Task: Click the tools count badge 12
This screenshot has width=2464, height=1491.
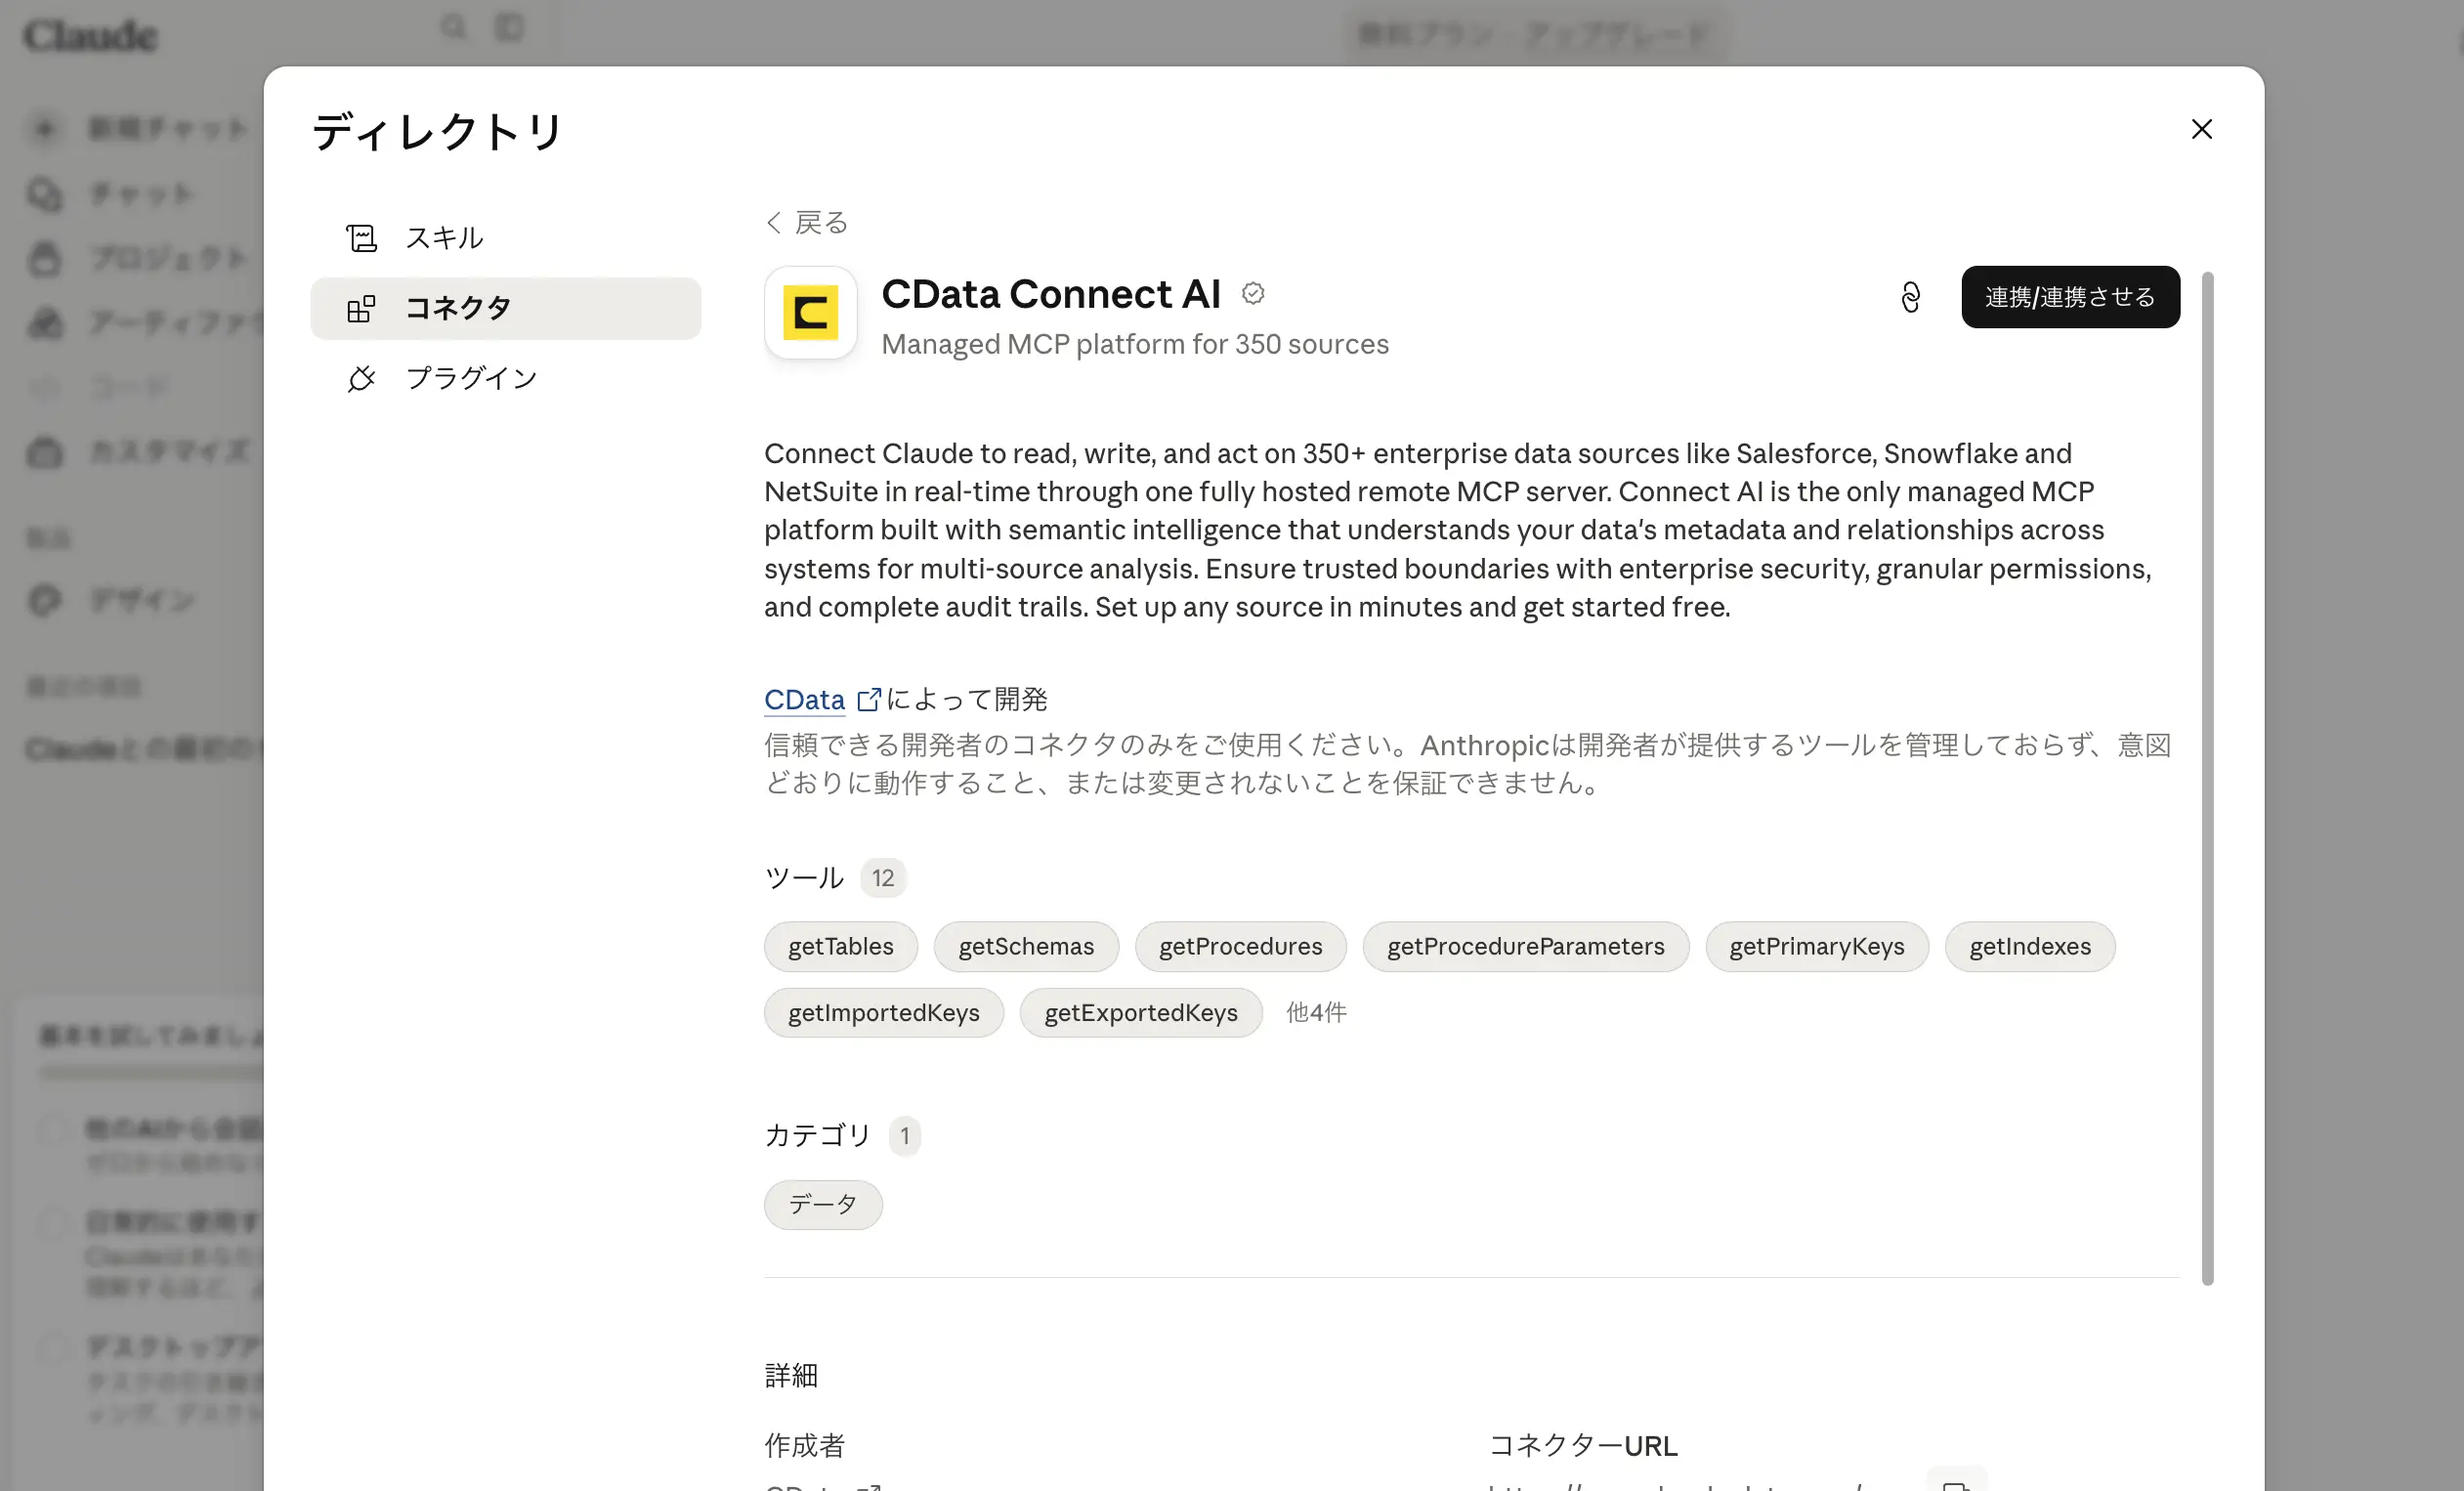Action: (x=882, y=878)
